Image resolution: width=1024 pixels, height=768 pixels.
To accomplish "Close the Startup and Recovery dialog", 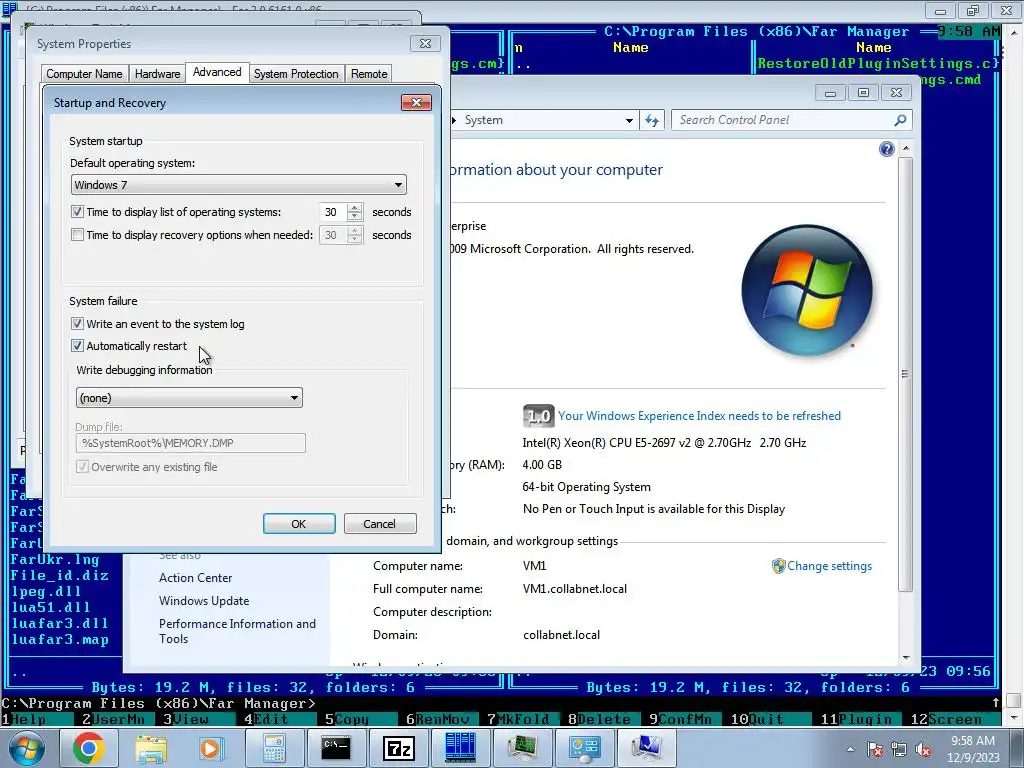I will (x=416, y=103).
